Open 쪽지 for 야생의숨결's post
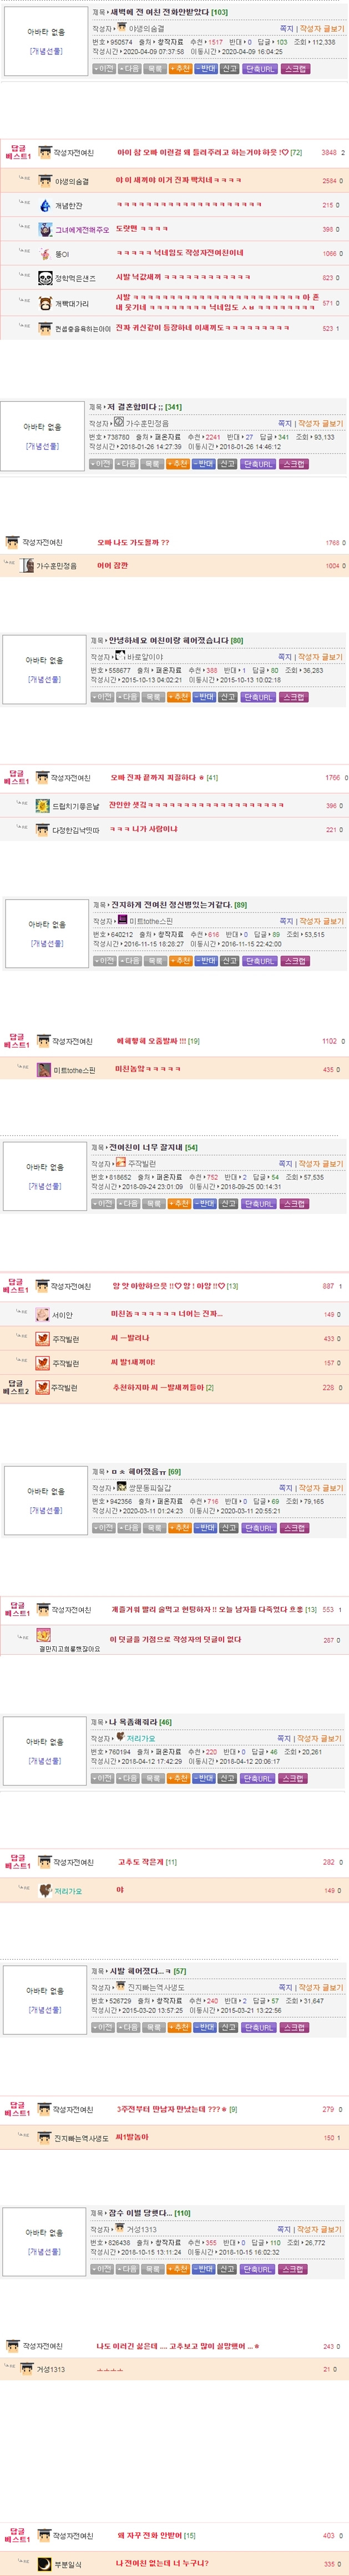349x2576 pixels. pos(286,29)
